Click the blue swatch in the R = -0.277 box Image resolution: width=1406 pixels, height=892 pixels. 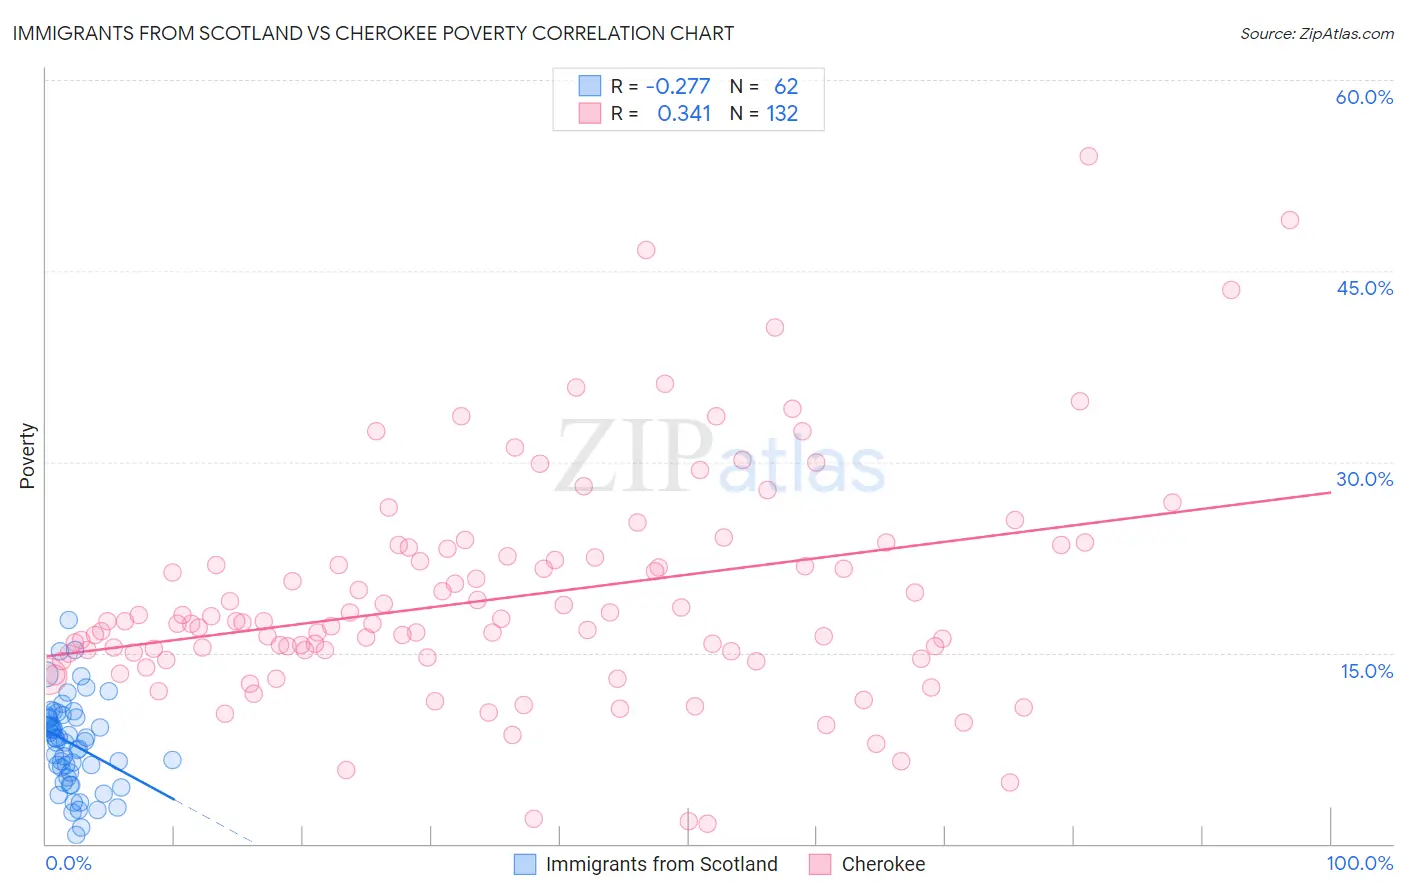(590, 86)
